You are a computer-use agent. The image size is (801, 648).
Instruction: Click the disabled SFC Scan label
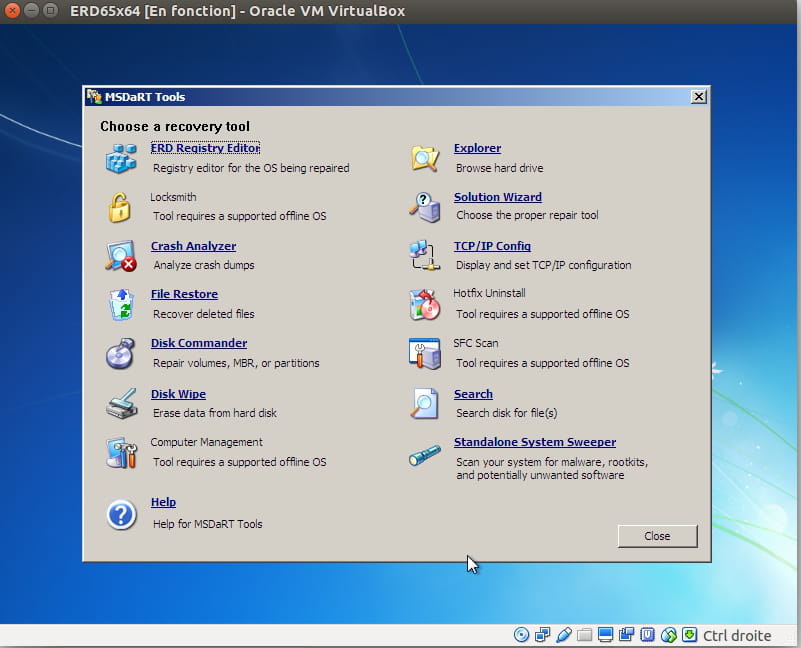476,343
